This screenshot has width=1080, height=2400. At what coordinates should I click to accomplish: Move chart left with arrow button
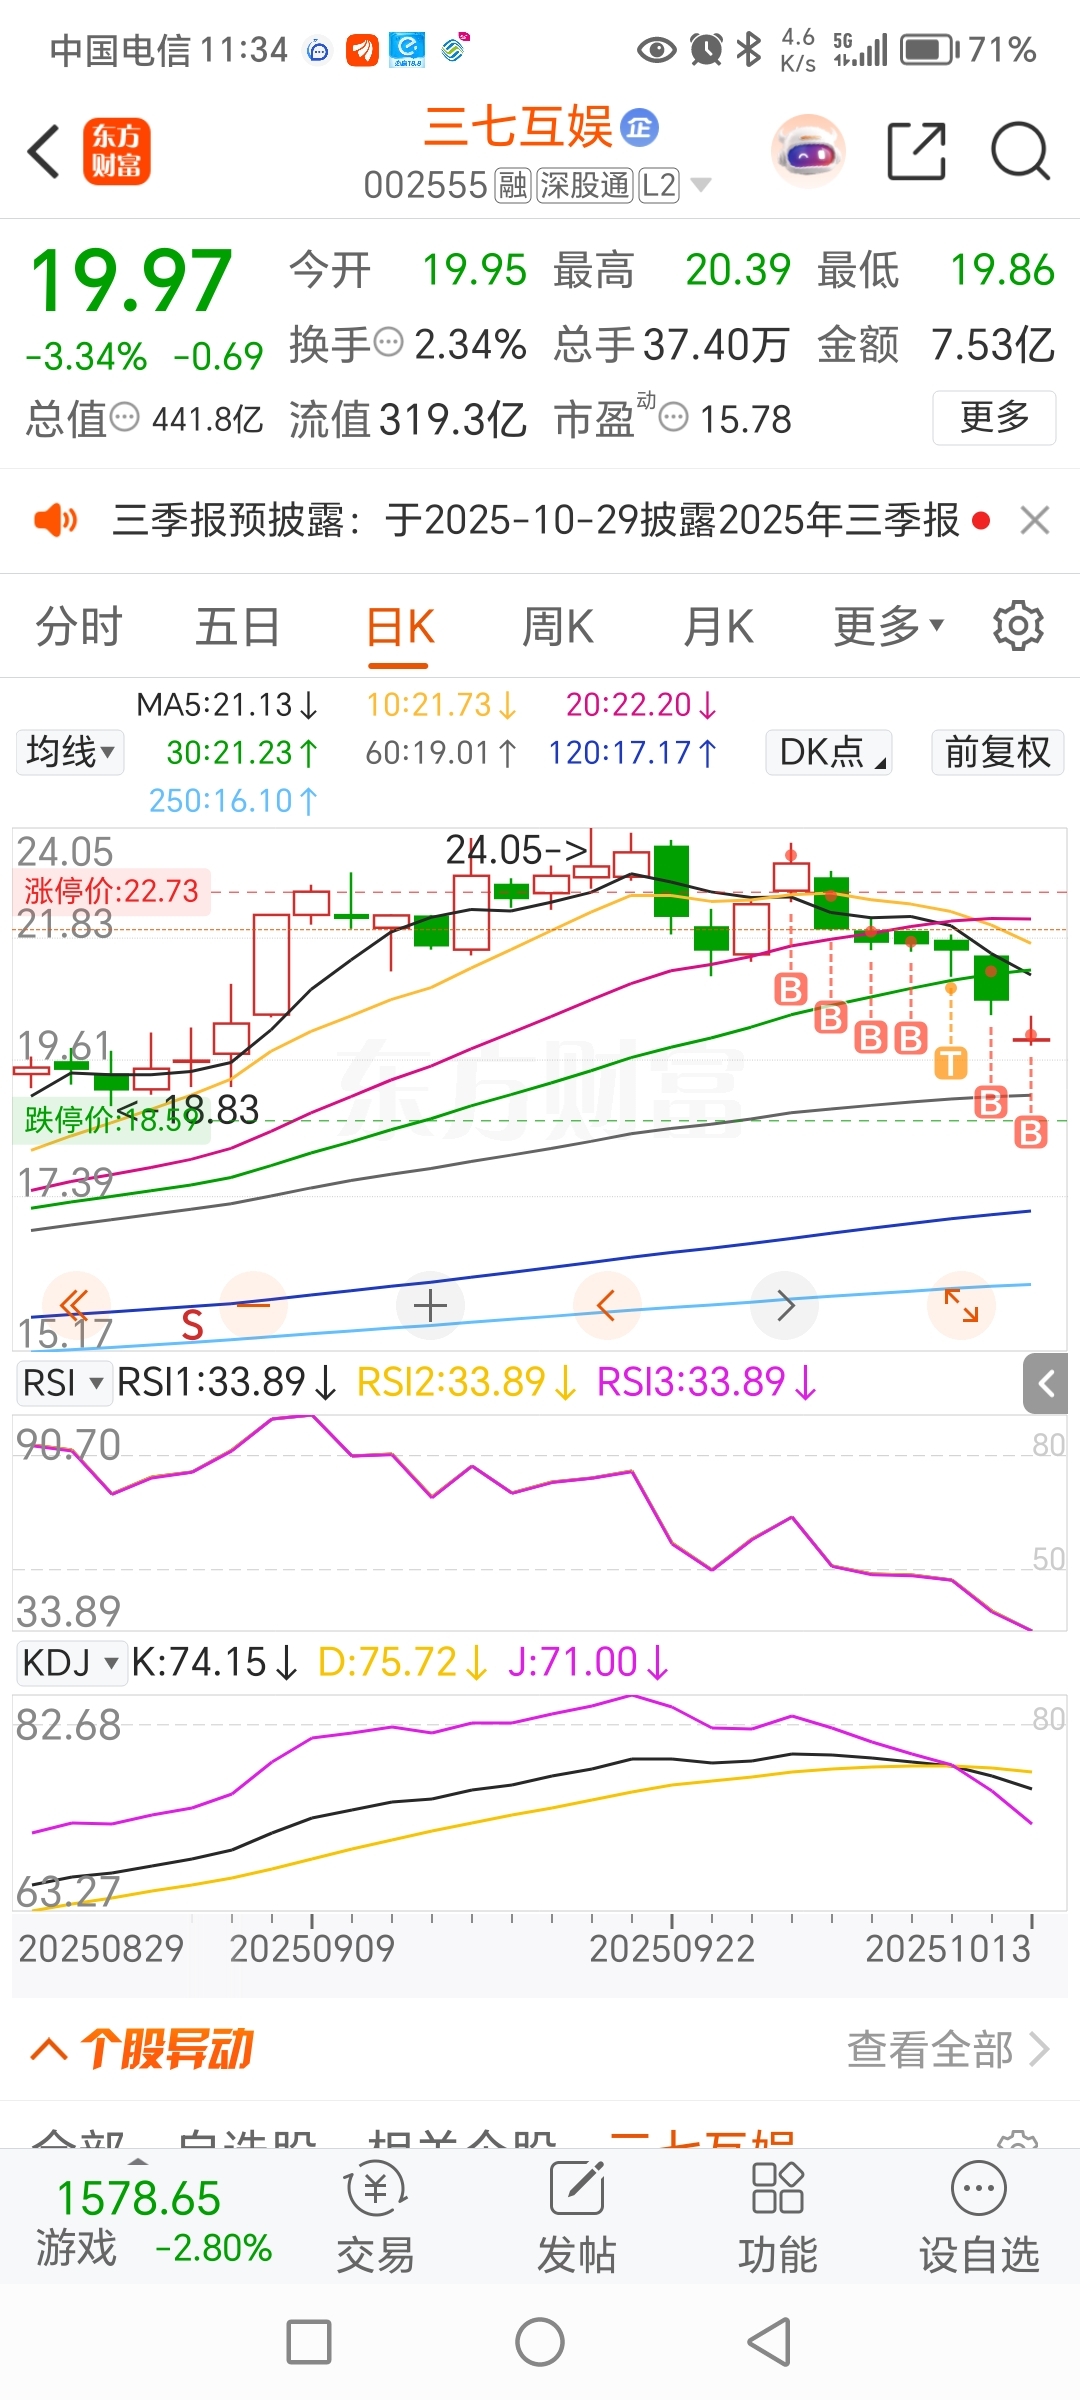click(606, 1305)
